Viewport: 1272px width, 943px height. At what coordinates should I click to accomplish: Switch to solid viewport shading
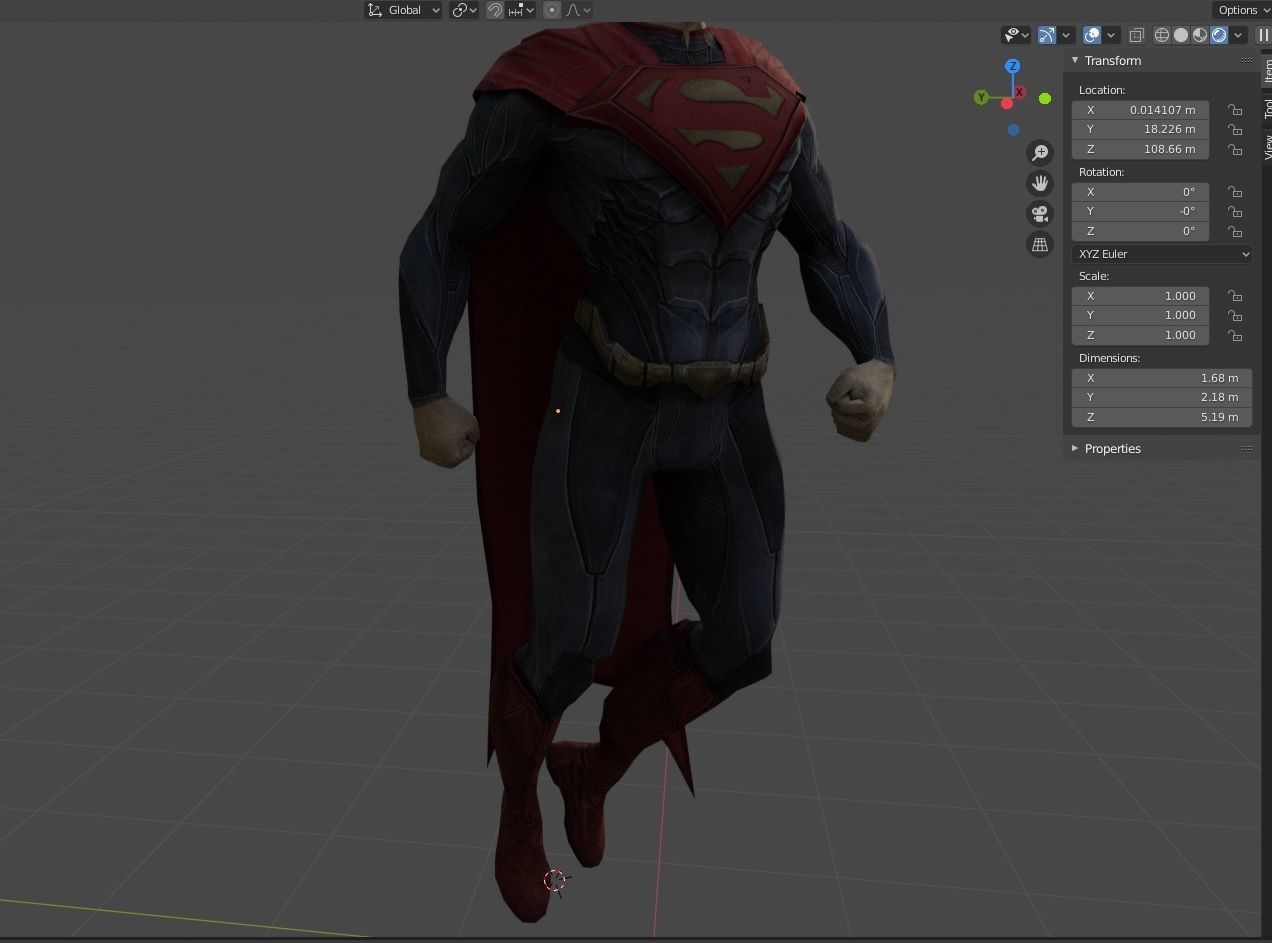[x=1181, y=35]
